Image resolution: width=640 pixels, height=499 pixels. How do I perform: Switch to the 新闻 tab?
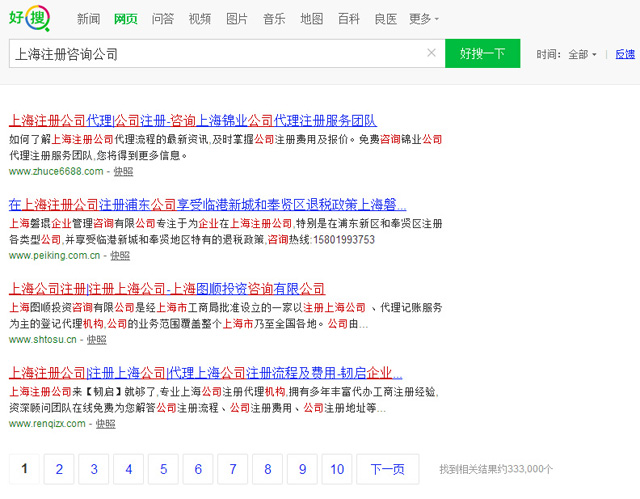pos(88,19)
